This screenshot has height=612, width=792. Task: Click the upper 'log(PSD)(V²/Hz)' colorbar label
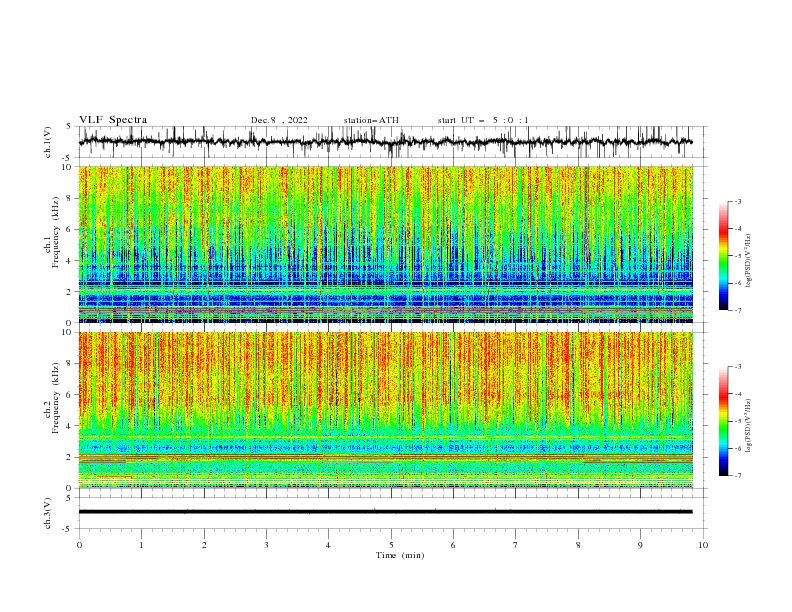(x=748, y=261)
